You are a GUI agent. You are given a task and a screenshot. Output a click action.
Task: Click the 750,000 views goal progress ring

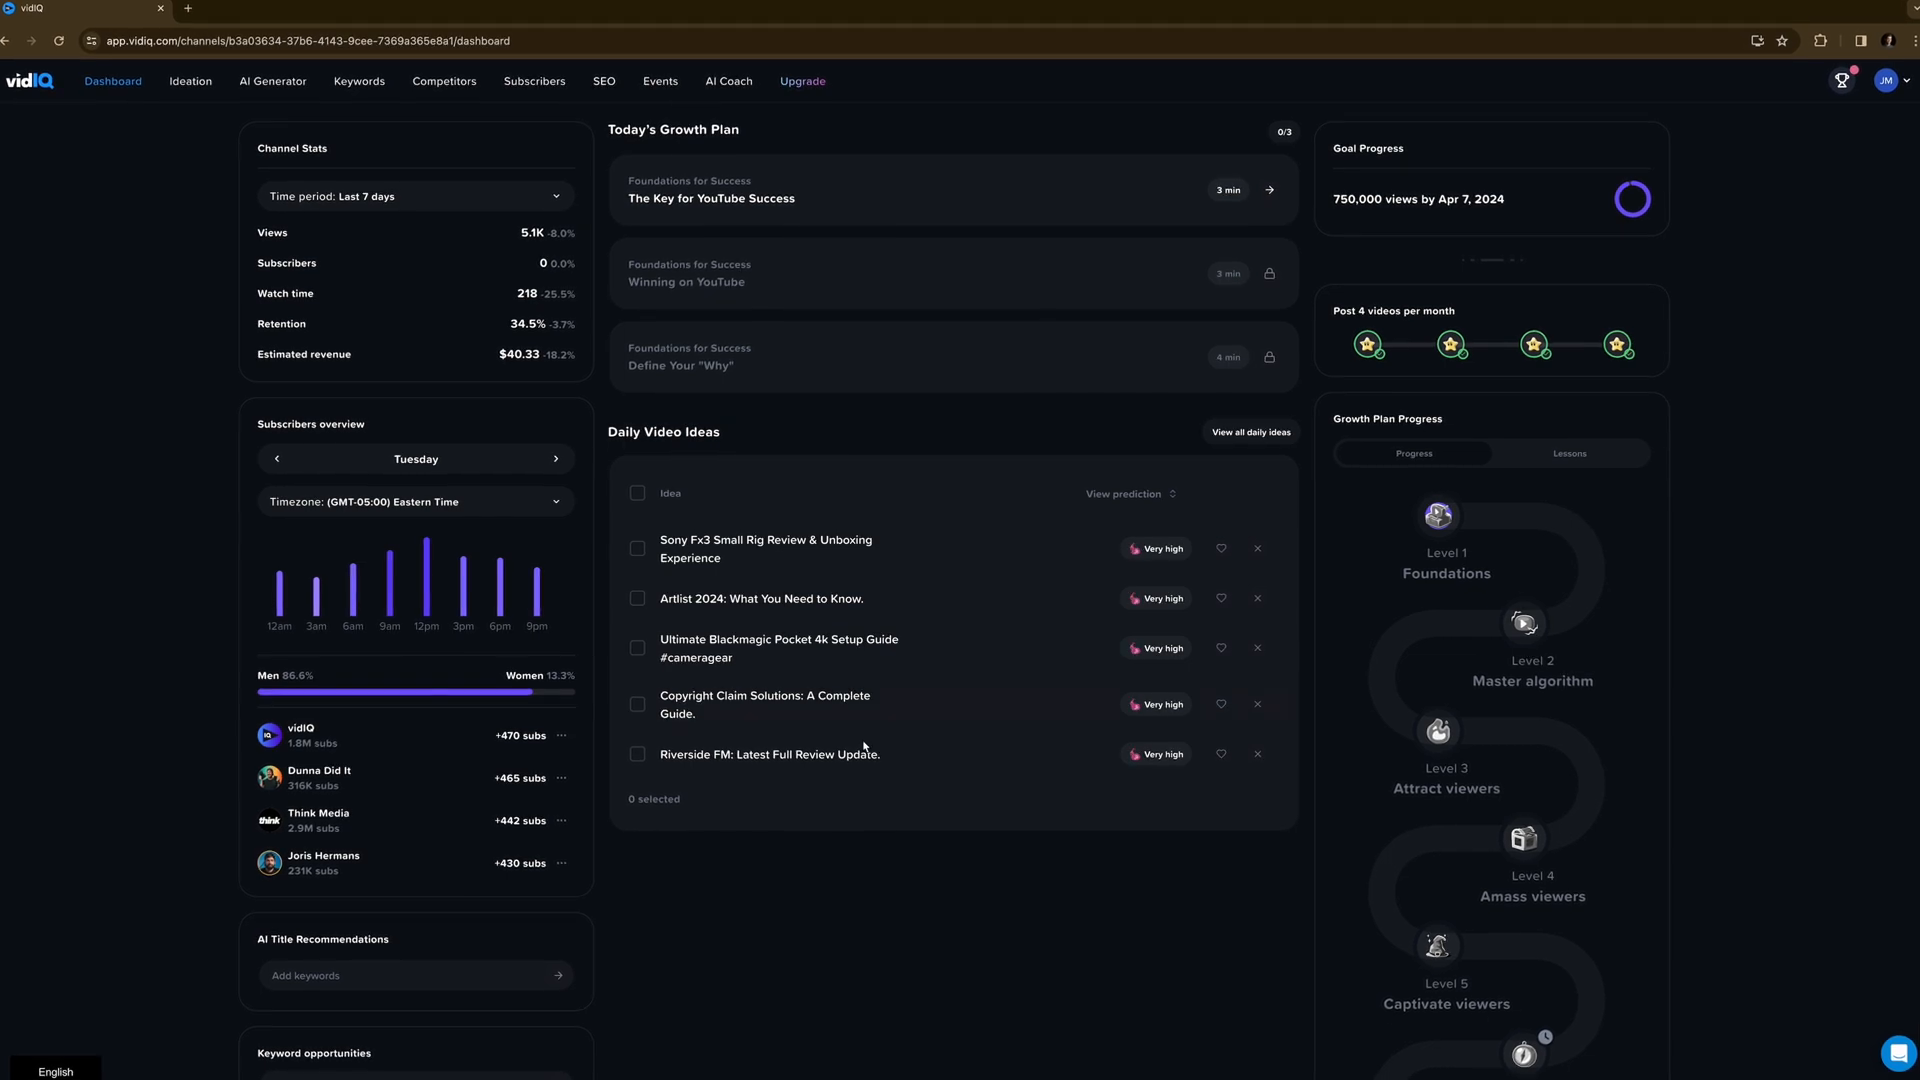pyautogui.click(x=1632, y=199)
